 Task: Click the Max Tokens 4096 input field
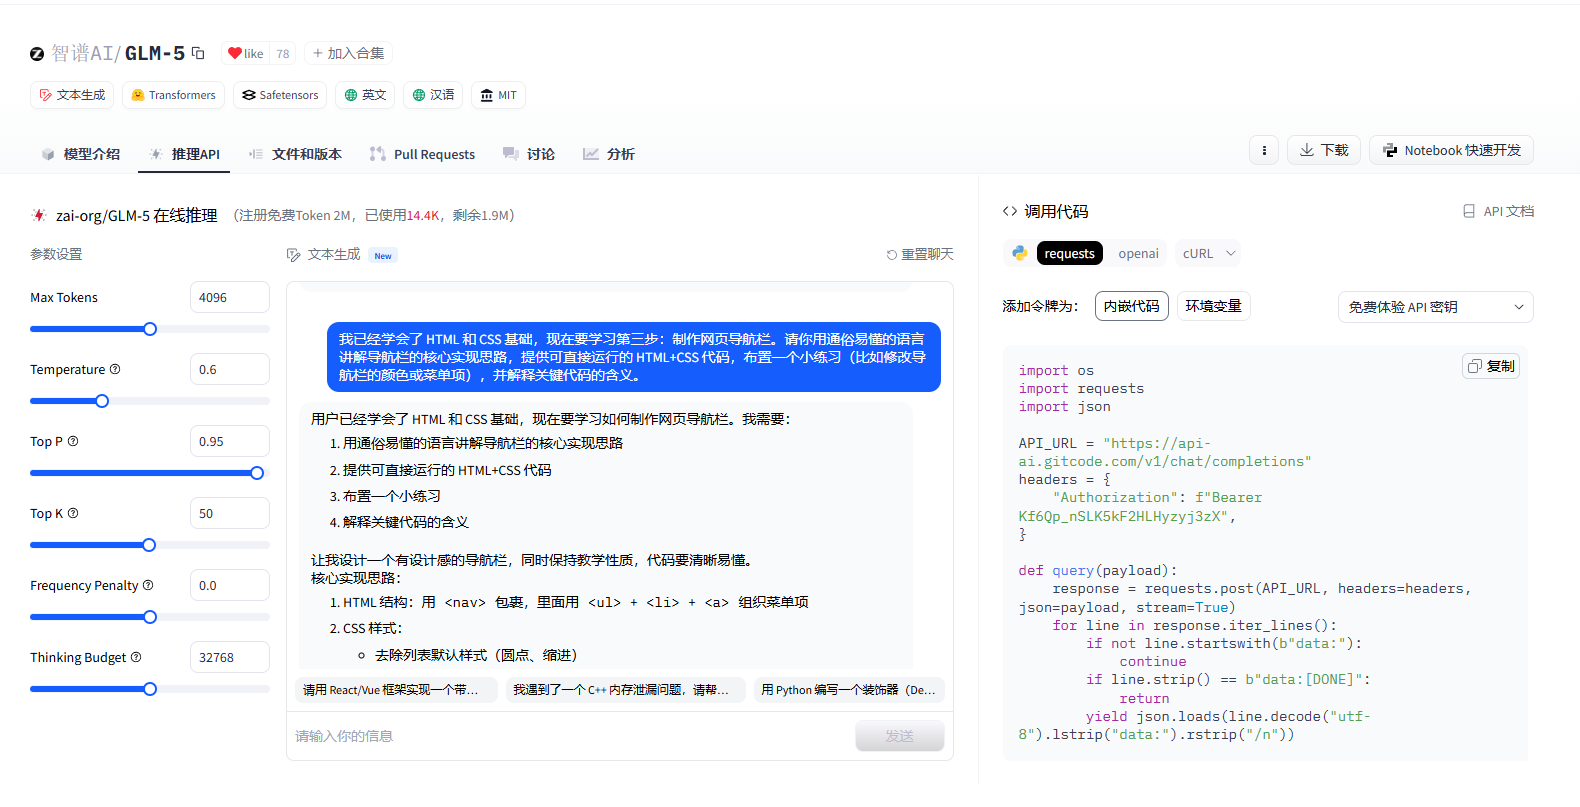click(230, 297)
